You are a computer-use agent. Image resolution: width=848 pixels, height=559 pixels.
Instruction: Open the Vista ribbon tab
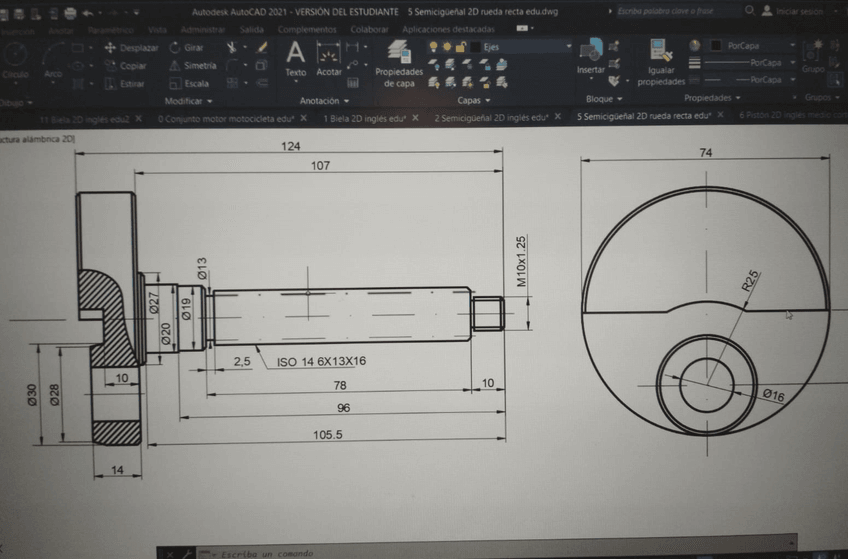pyautogui.click(x=157, y=30)
